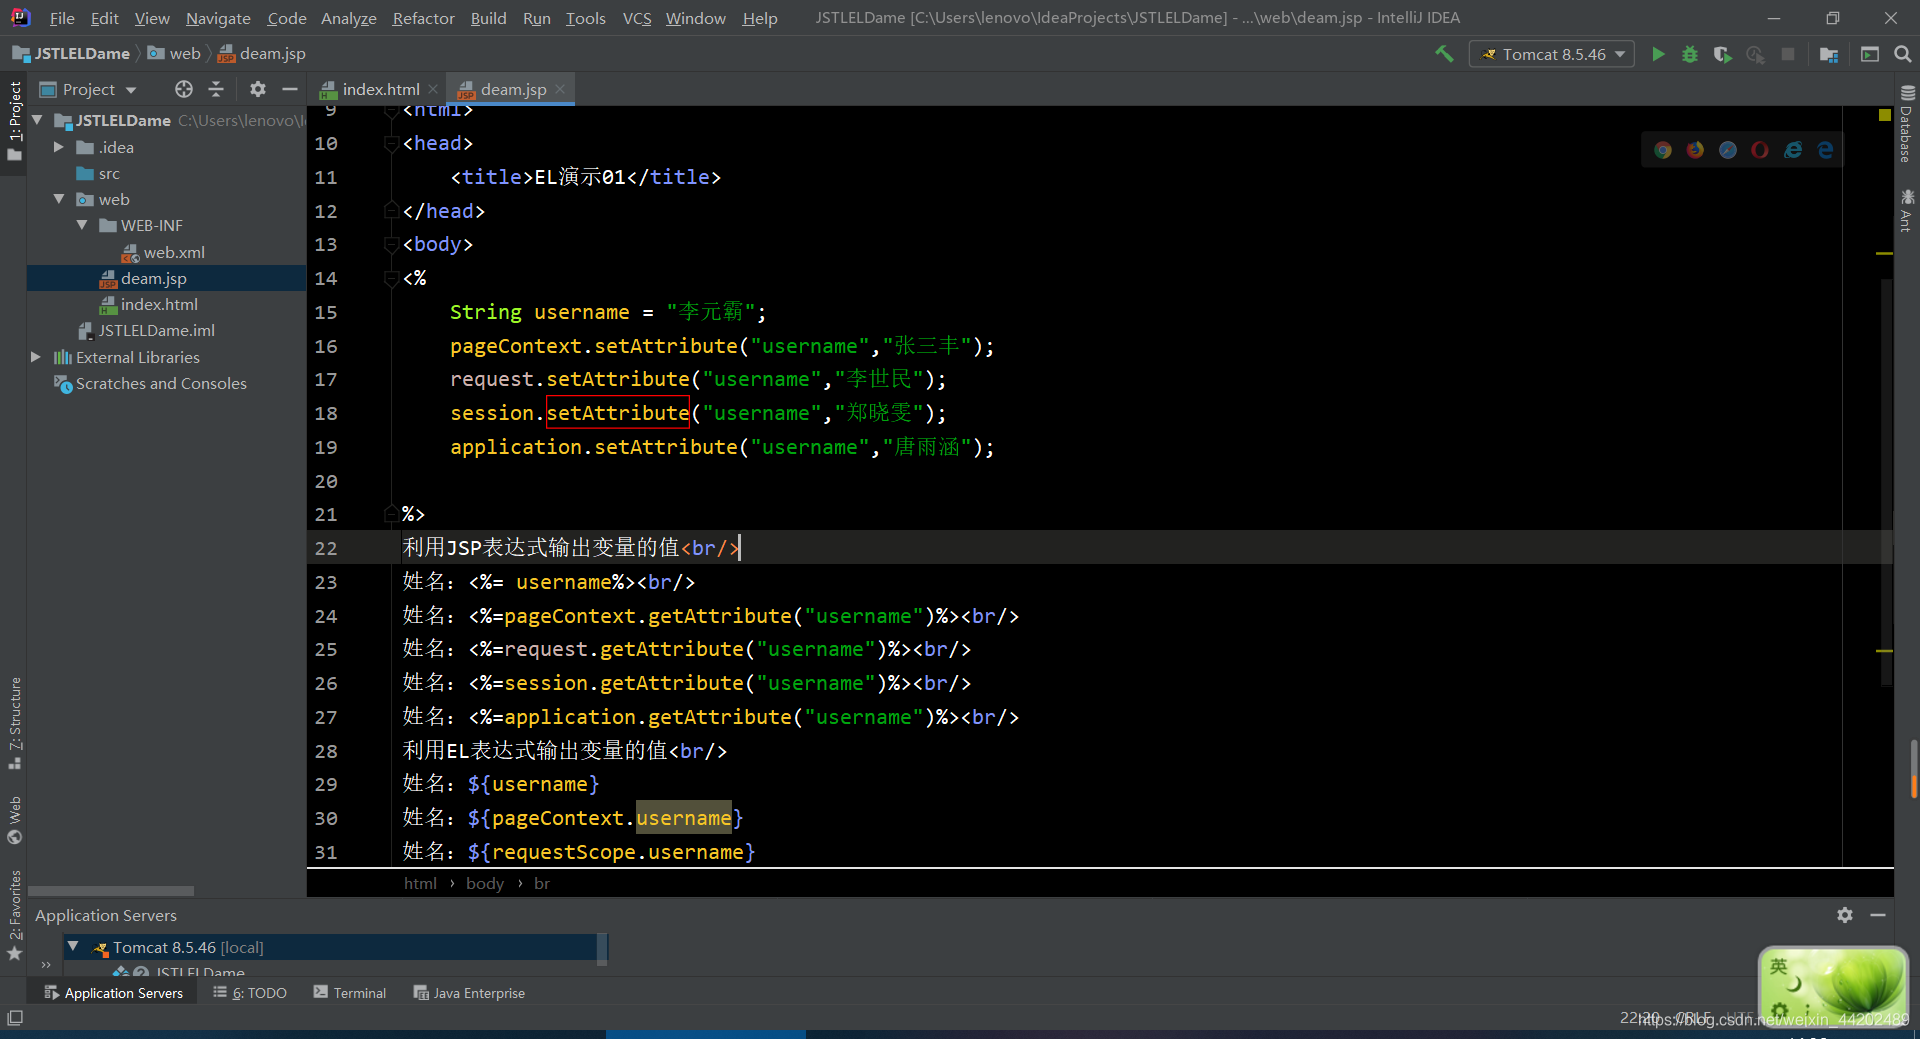Select the src folder
The height and width of the screenshot is (1039, 1920).
[x=109, y=173]
